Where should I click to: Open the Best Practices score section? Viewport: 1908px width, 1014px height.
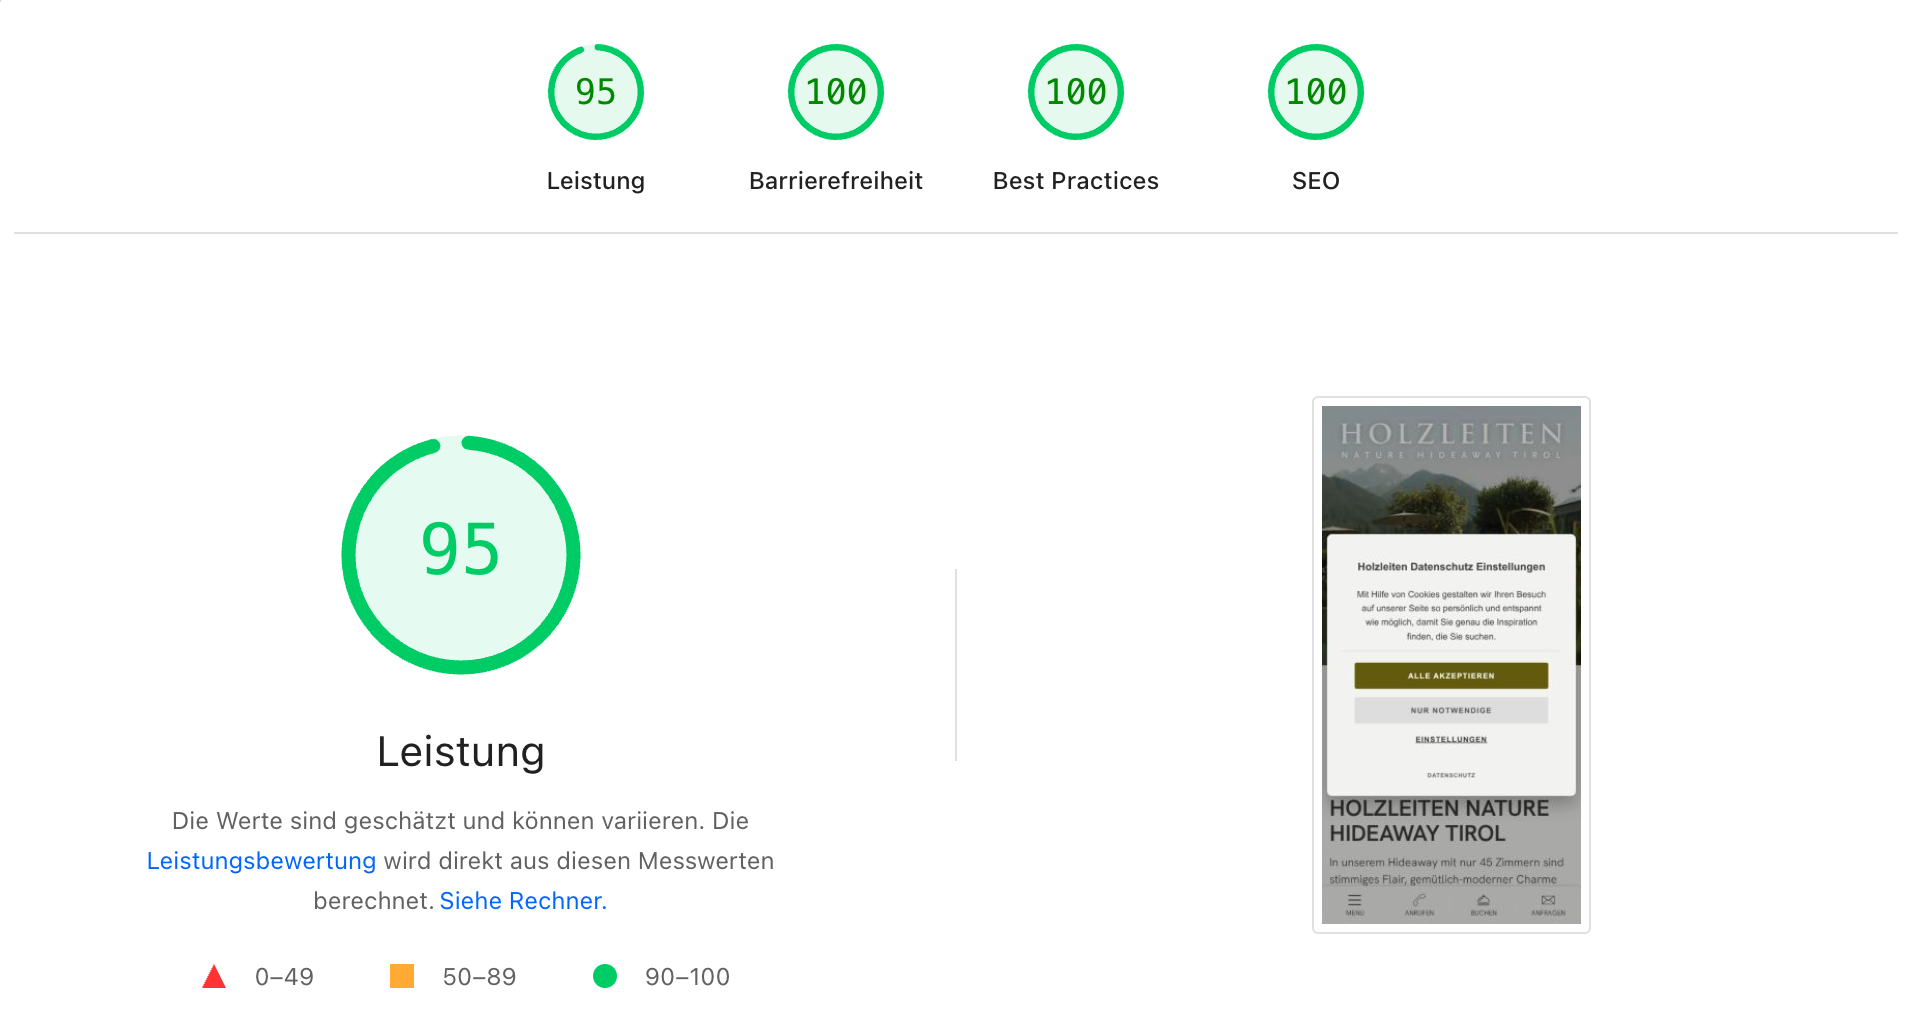[x=1075, y=91]
